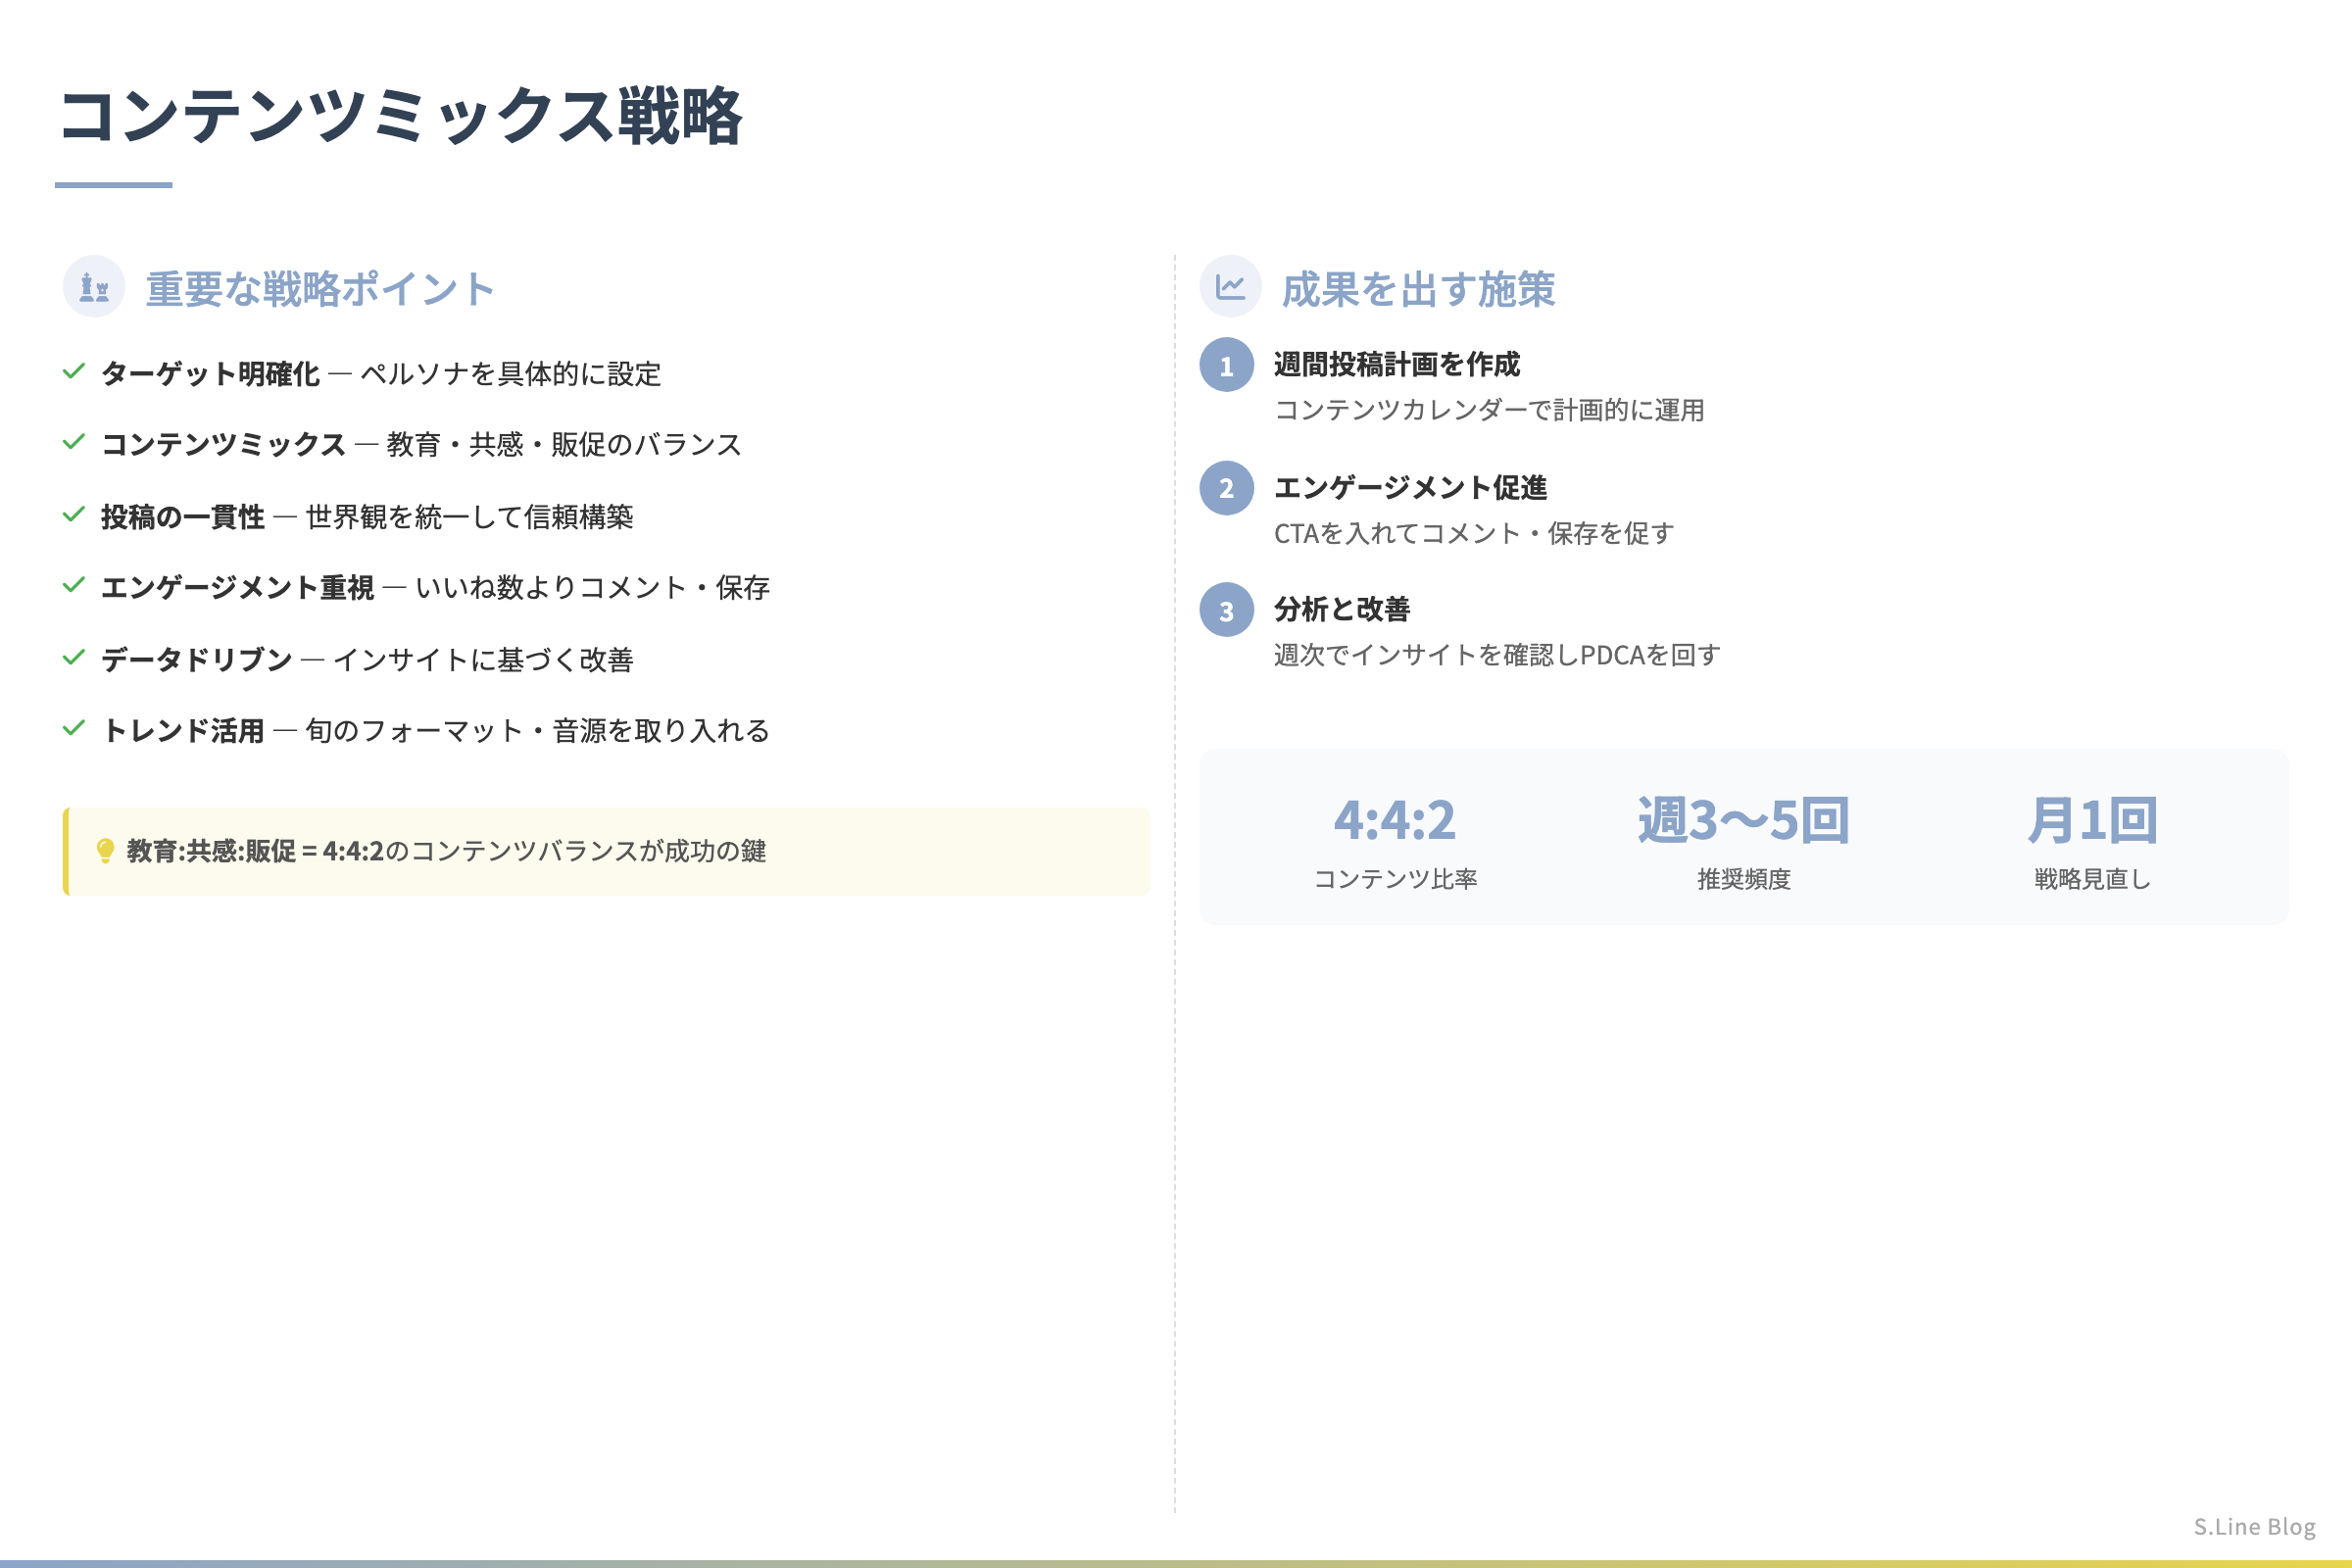Click the text 旬のフォーマット・音源を取り入れる

538,731
